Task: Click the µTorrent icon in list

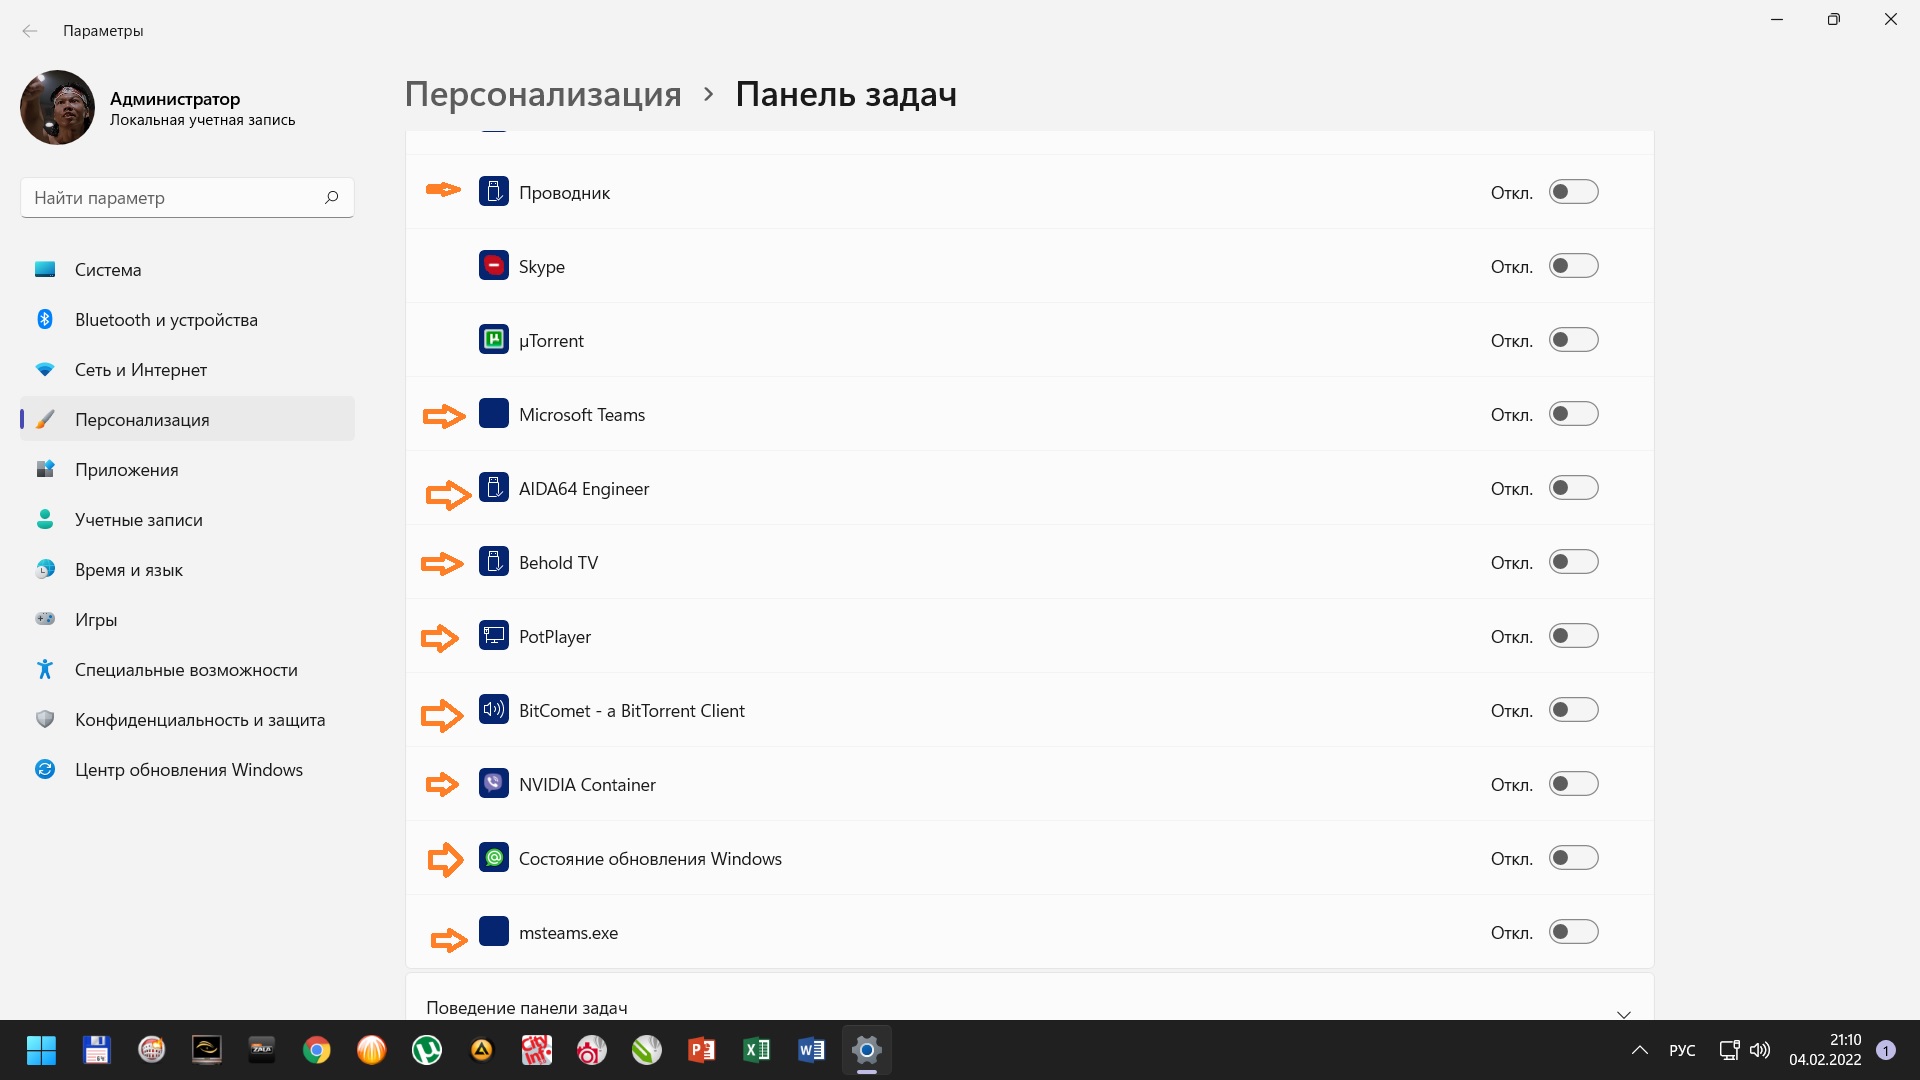Action: (493, 340)
